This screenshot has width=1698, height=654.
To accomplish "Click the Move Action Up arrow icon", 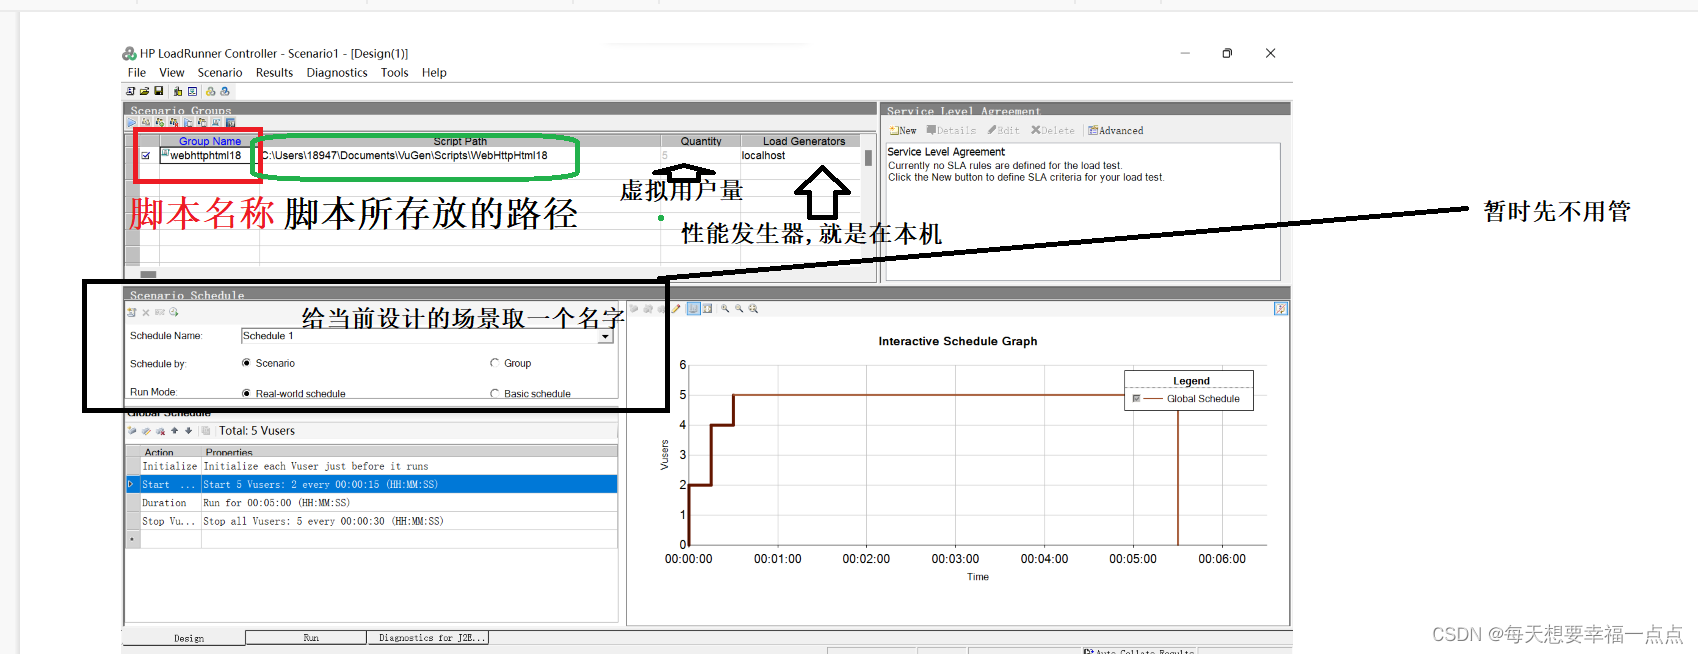I will pyautogui.click(x=174, y=431).
